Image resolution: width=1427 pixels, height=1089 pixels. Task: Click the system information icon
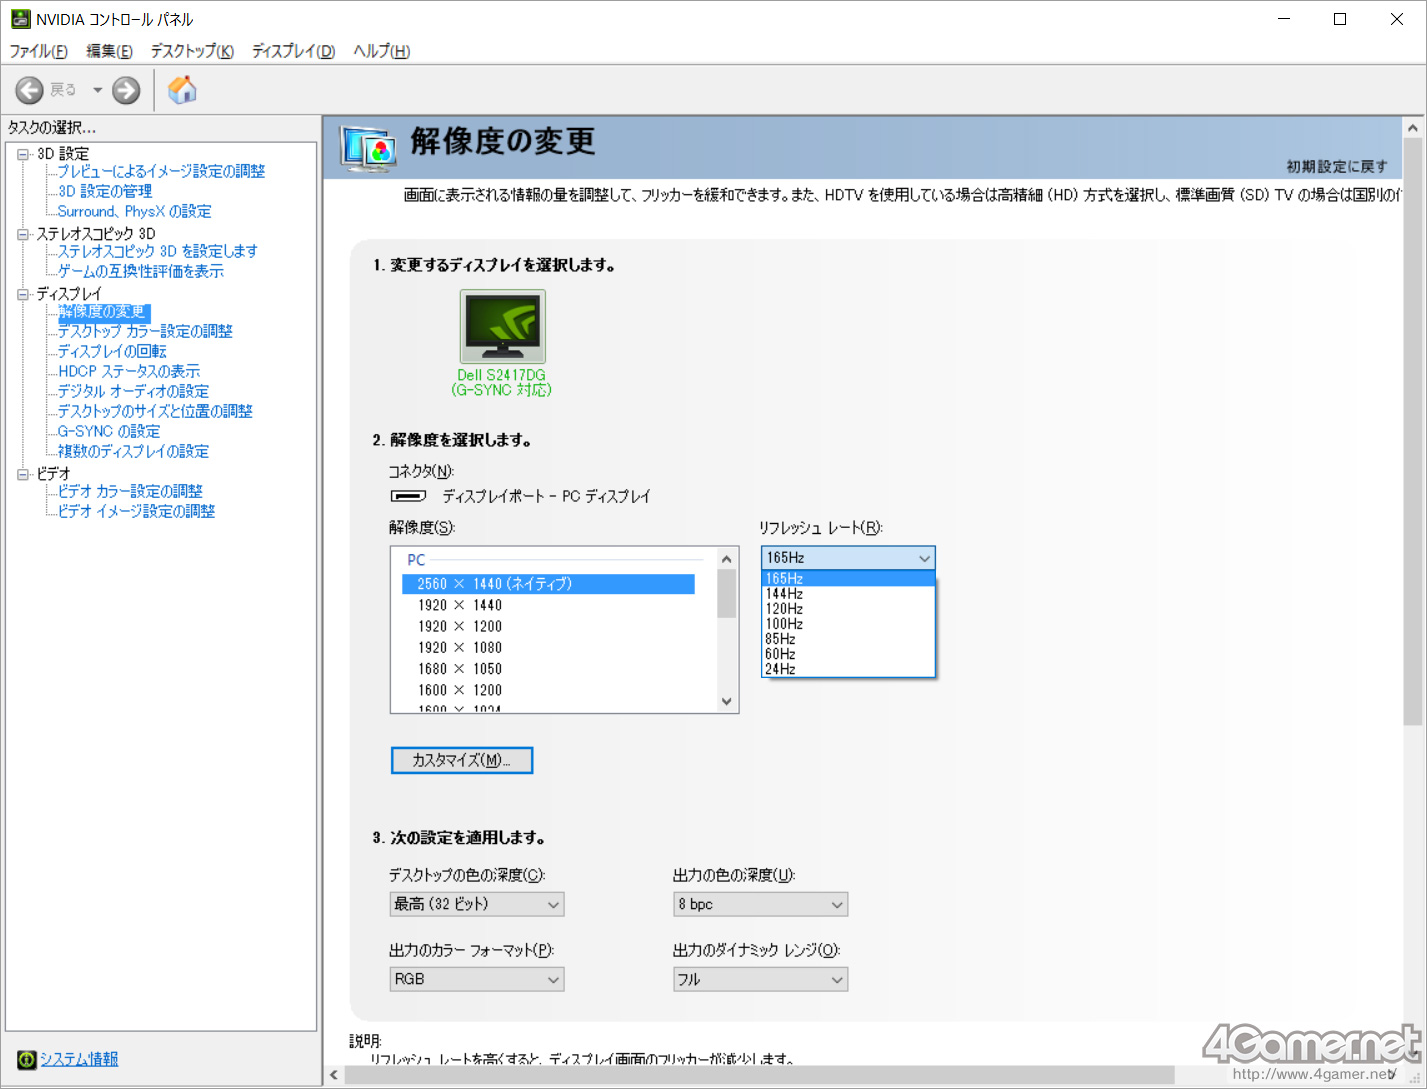[x=27, y=1059]
